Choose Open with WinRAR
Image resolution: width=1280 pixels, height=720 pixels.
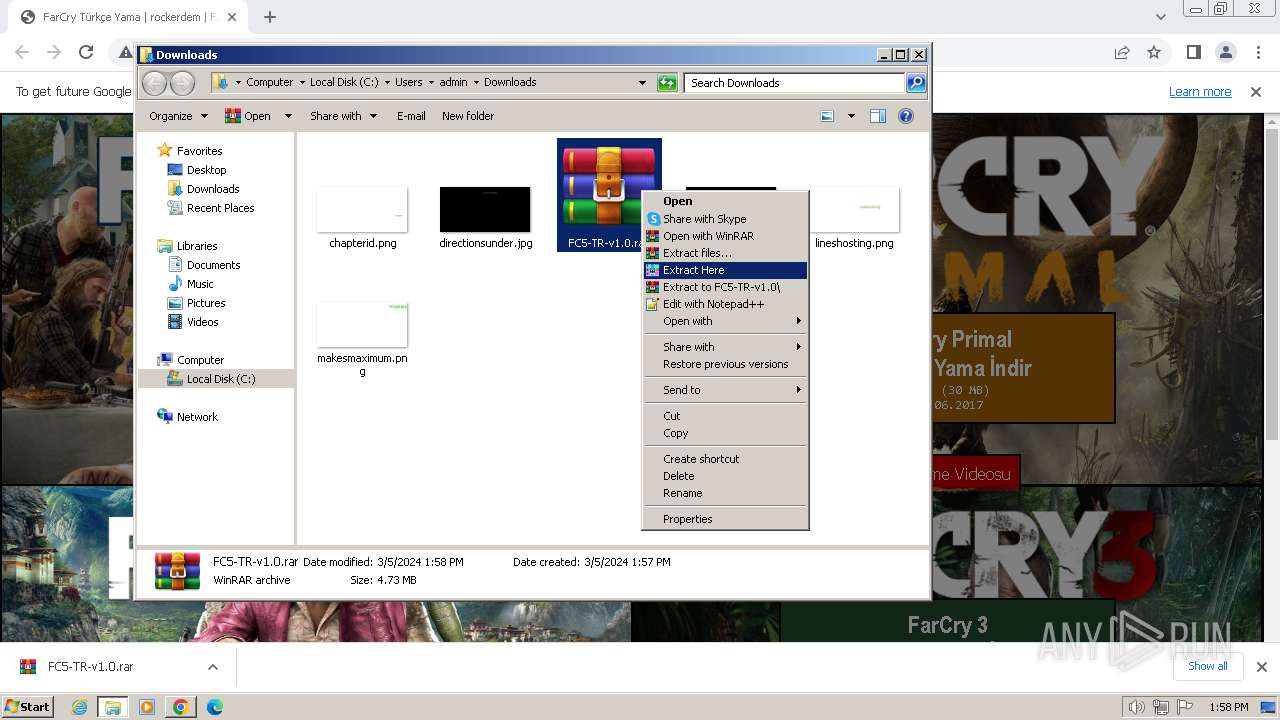pos(725,236)
